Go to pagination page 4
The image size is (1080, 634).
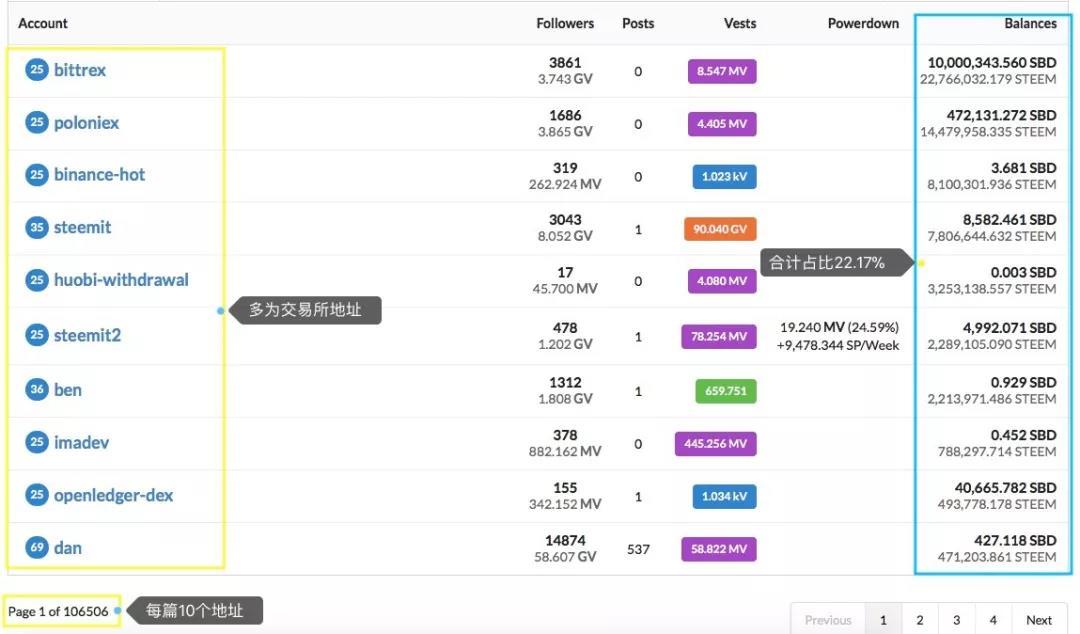point(993,620)
